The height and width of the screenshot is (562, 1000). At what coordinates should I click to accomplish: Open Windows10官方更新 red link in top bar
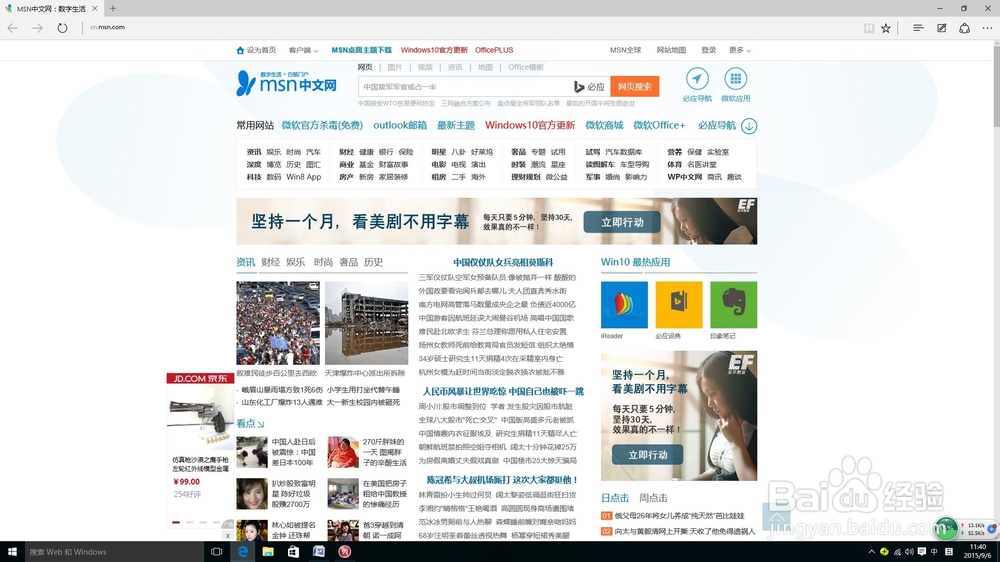click(434, 50)
